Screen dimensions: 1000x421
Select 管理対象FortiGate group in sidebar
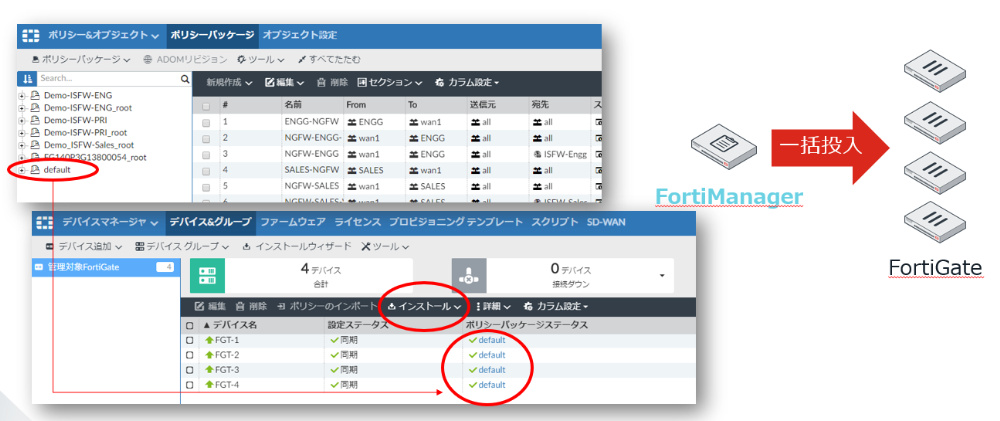pyautogui.click(x=105, y=267)
